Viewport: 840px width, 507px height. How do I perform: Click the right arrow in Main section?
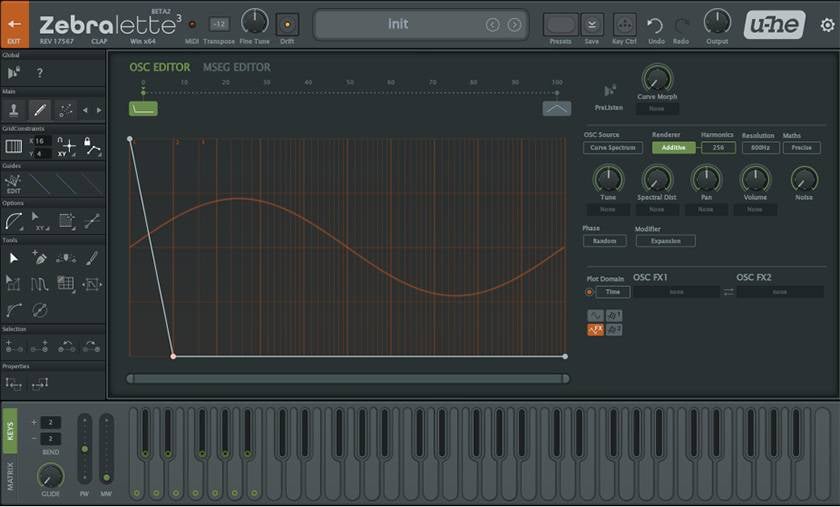point(99,110)
